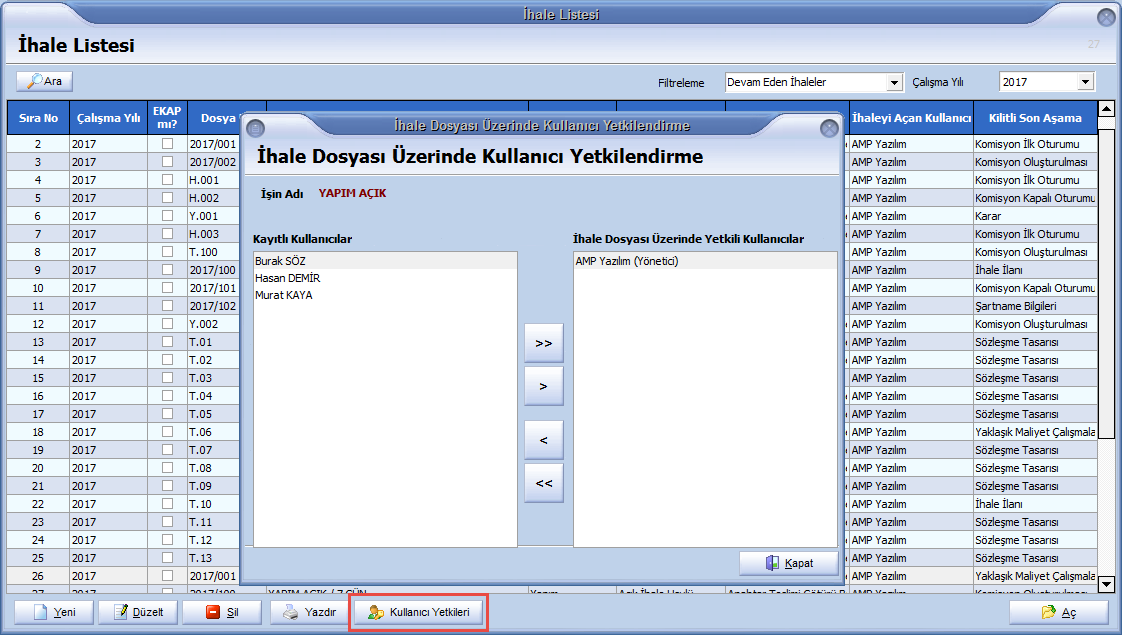The width and height of the screenshot is (1122, 635).
Task: Enable the EKAP checkbox in row 20
Action: click(x=167, y=468)
